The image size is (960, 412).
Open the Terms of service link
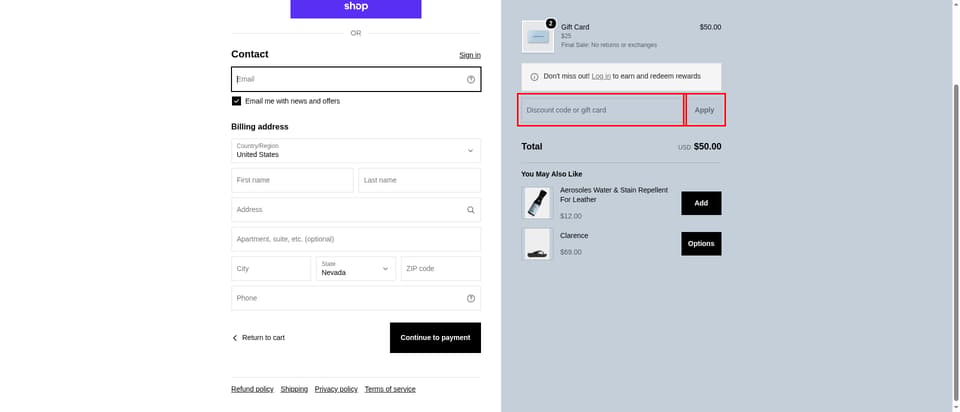(x=390, y=389)
